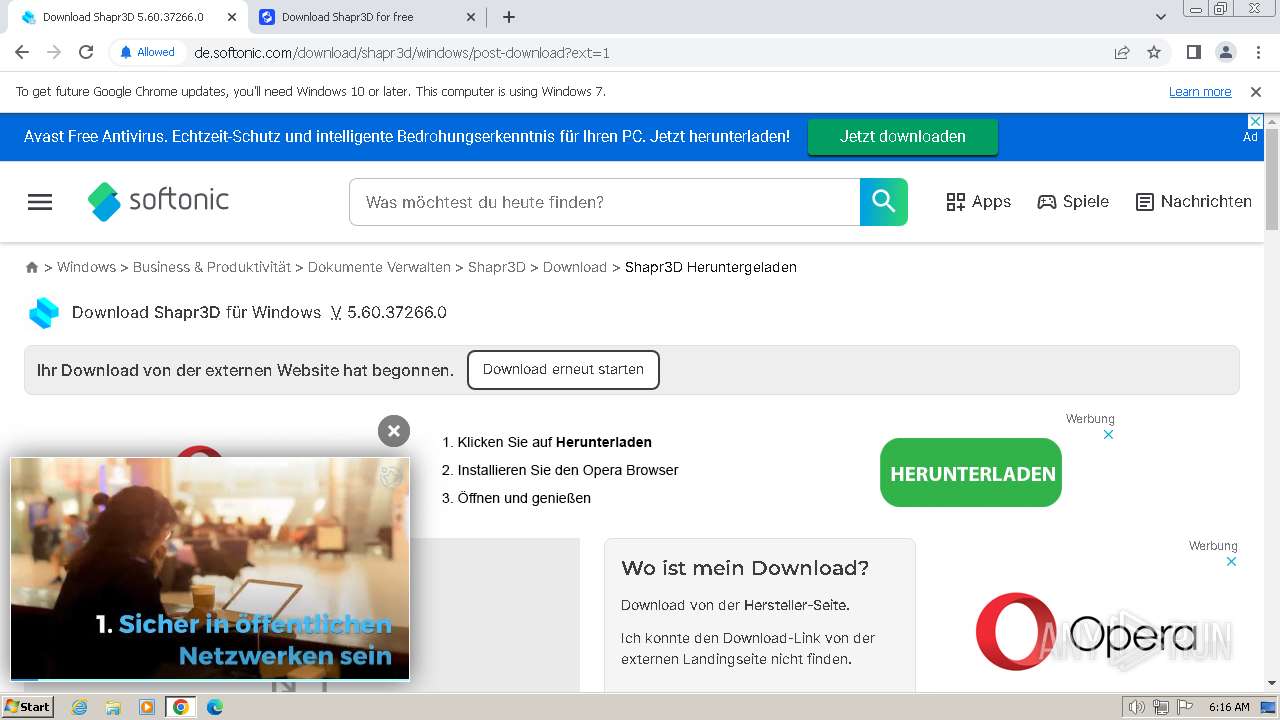Viewport: 1280px width, 720px height.
Task: Open the Softonic hamburger menu
Action: 40,202
